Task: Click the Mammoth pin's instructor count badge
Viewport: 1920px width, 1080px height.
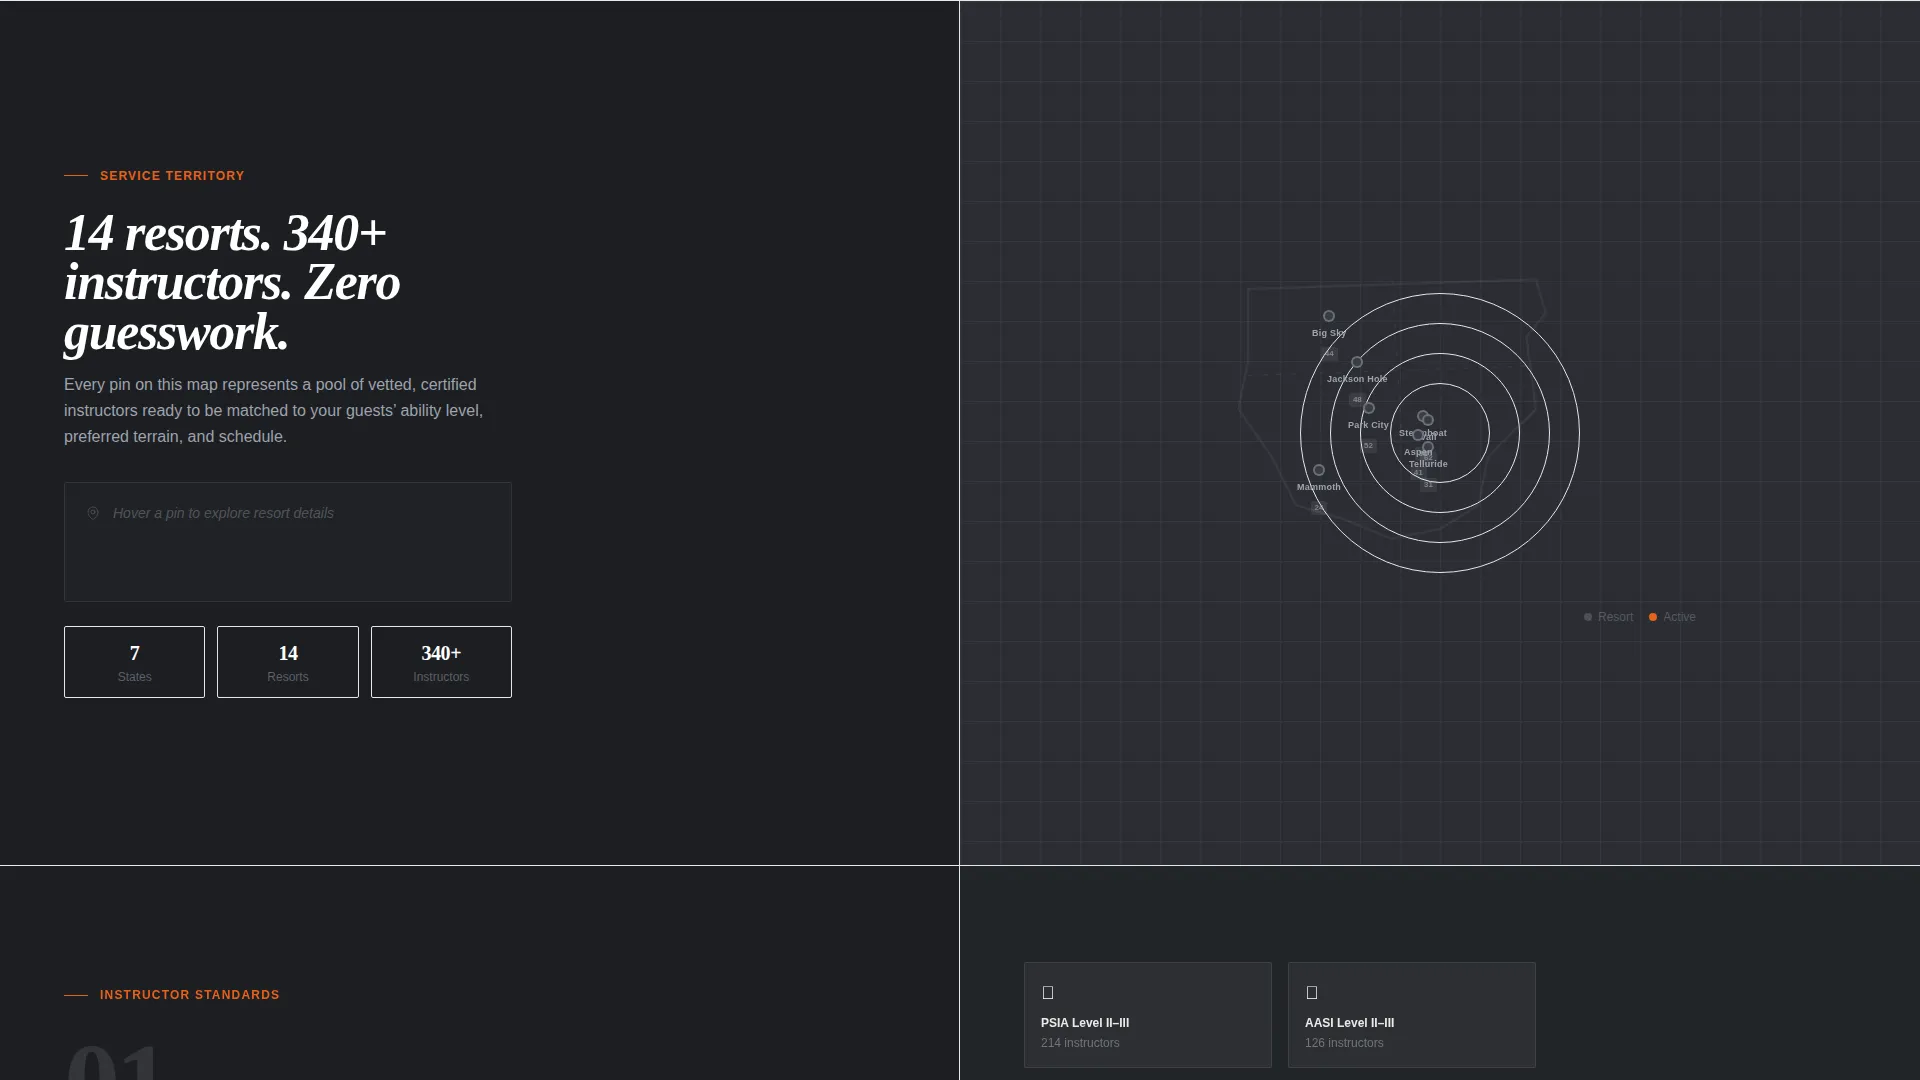Action: pos(1319,508)
